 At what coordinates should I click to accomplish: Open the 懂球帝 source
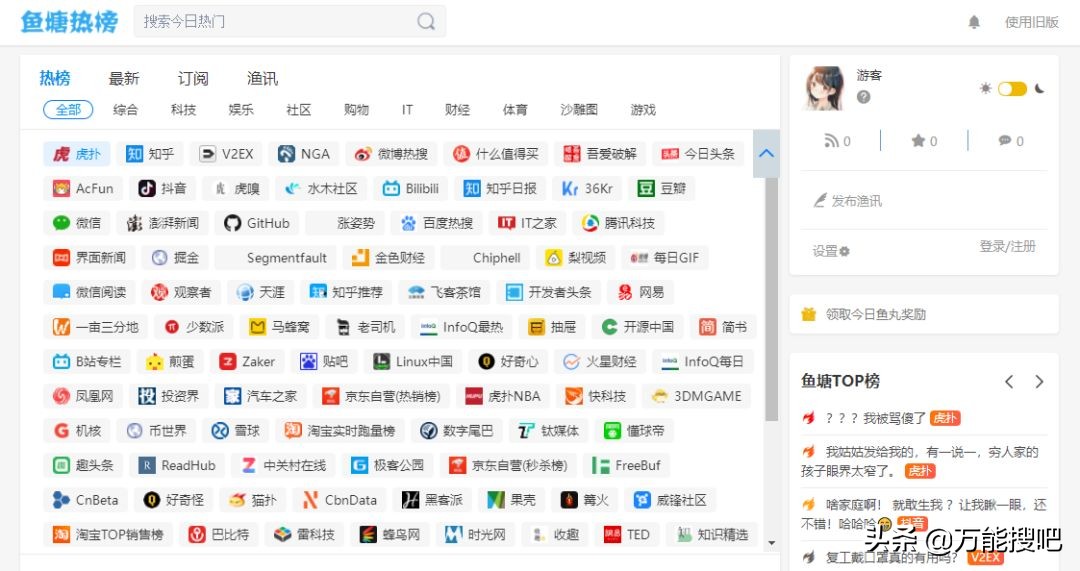[634, 431]
